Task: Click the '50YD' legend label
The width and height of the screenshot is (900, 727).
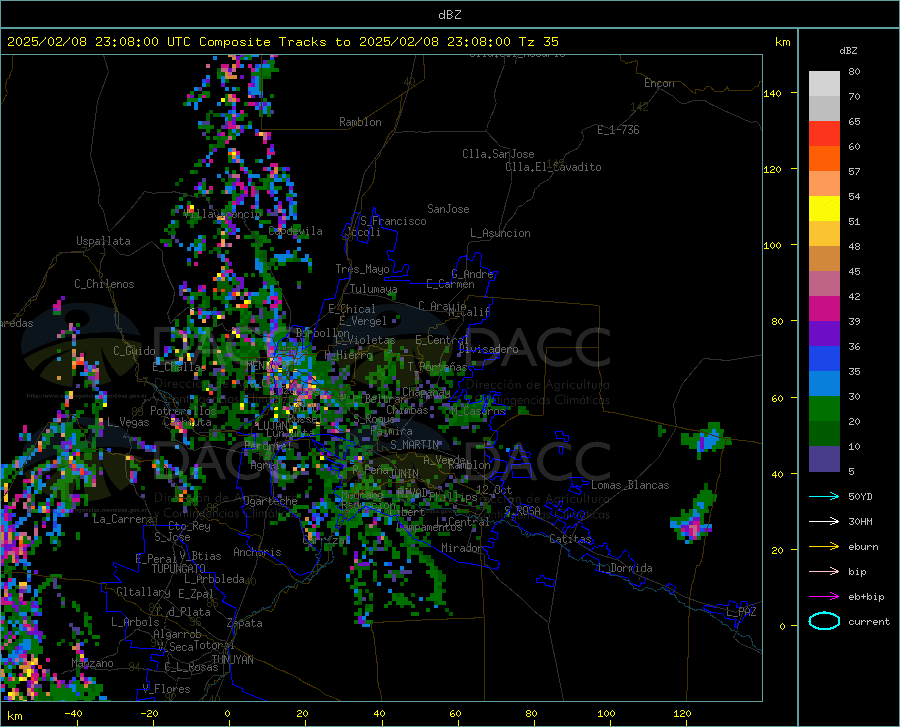Action: coord(860,496)
